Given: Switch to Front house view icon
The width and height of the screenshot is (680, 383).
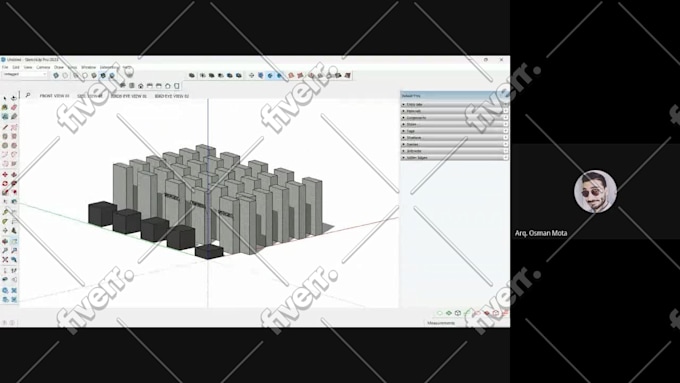Looking at the screenshot, I should pos(141,85).
